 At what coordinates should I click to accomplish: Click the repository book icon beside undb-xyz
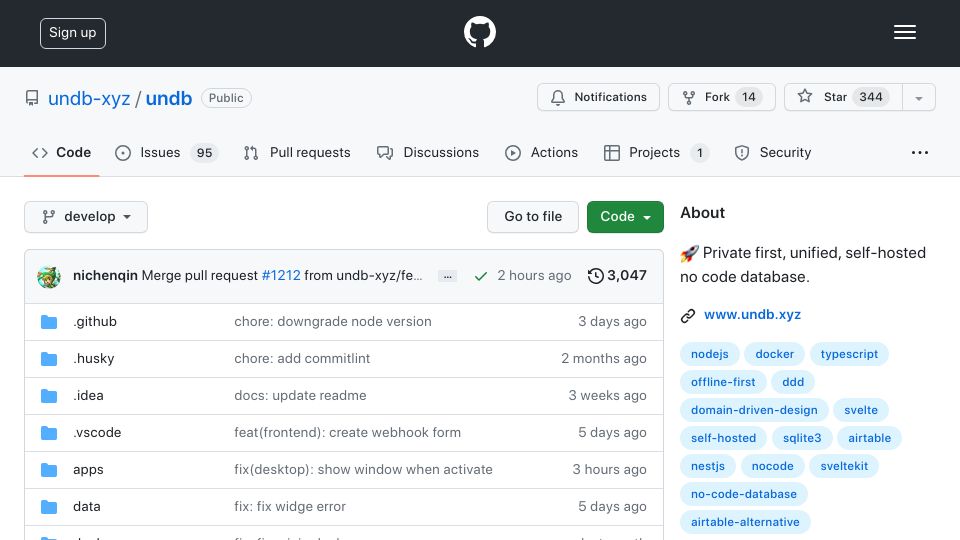[x=32, y=98]
